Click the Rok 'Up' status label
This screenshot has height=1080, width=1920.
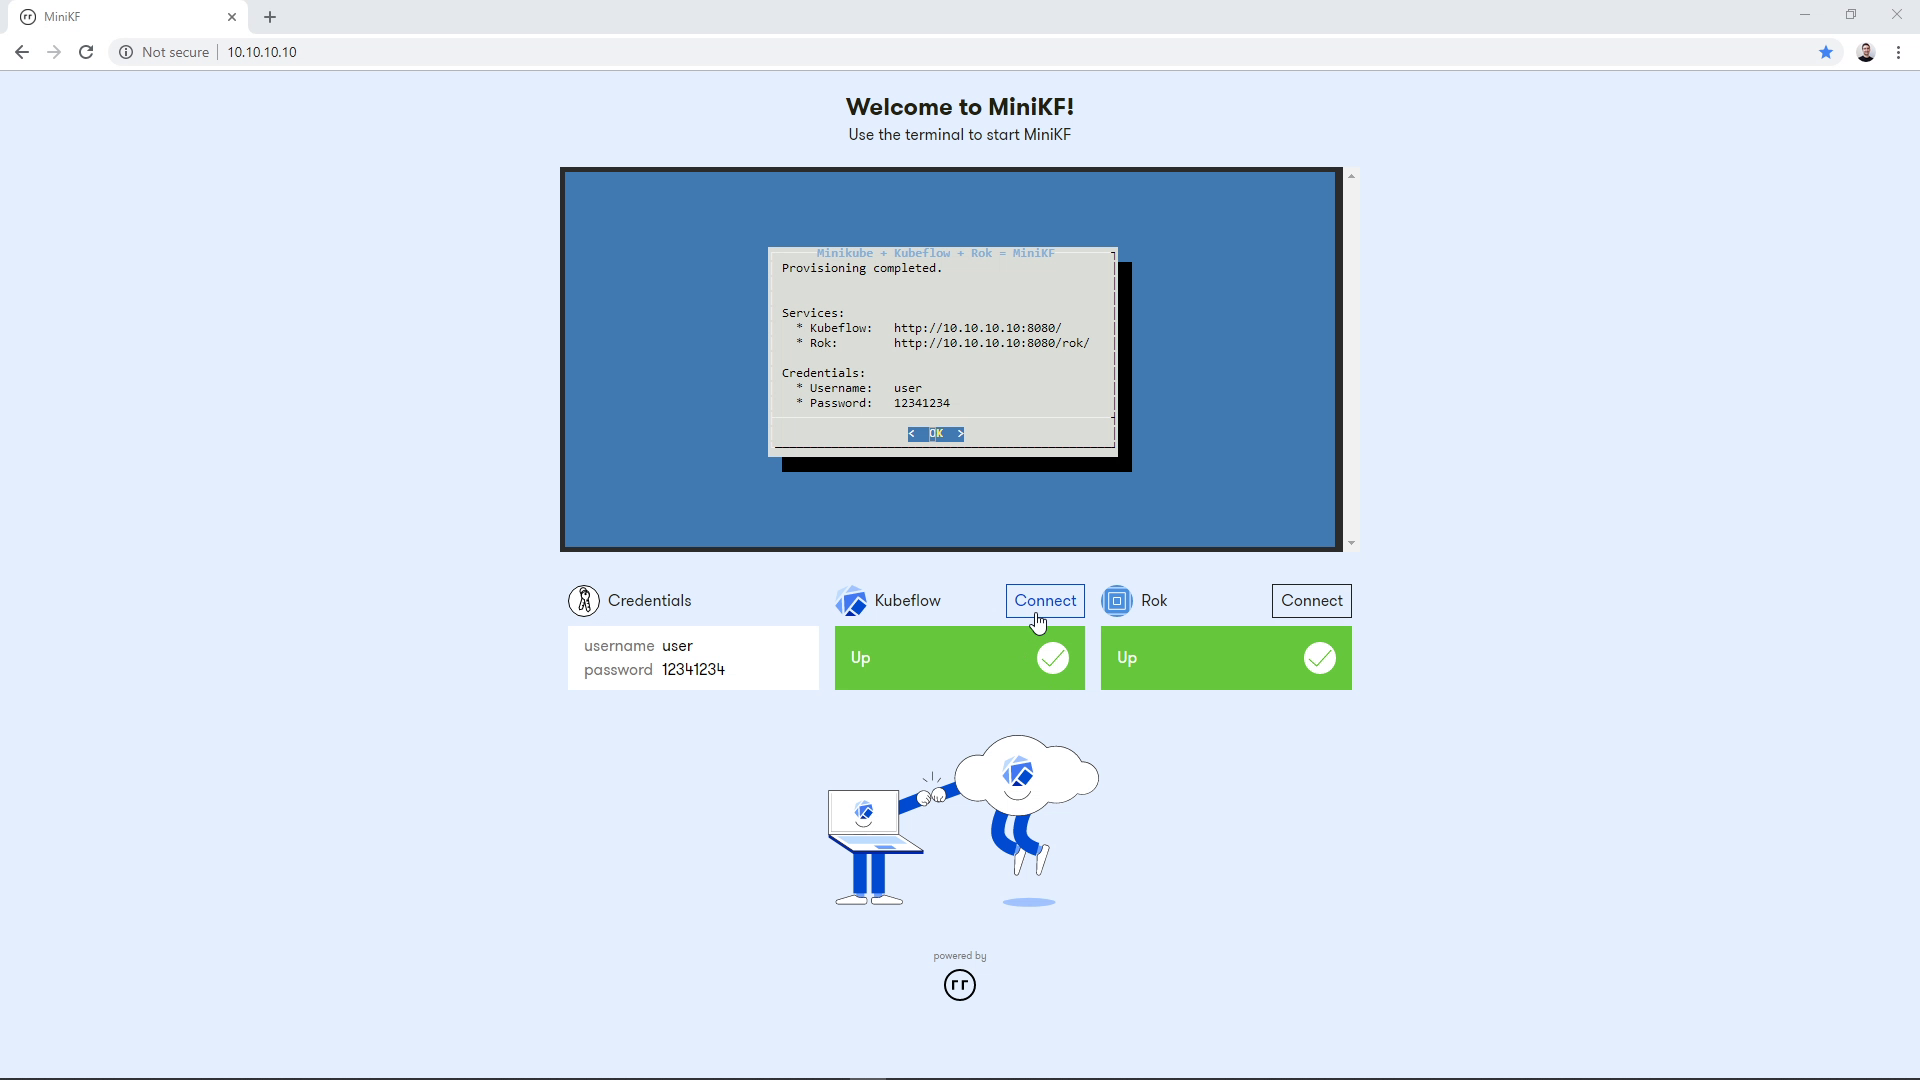click(x=1127, y=658)
